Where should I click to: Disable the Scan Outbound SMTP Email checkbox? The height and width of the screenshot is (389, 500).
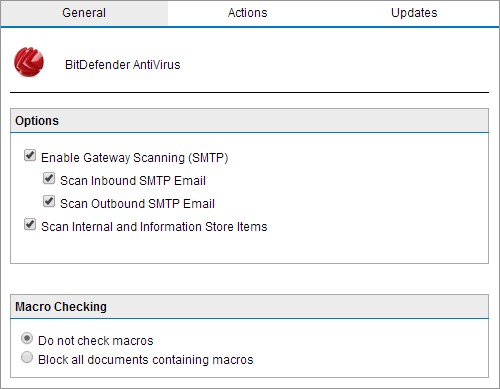(49, 201)
